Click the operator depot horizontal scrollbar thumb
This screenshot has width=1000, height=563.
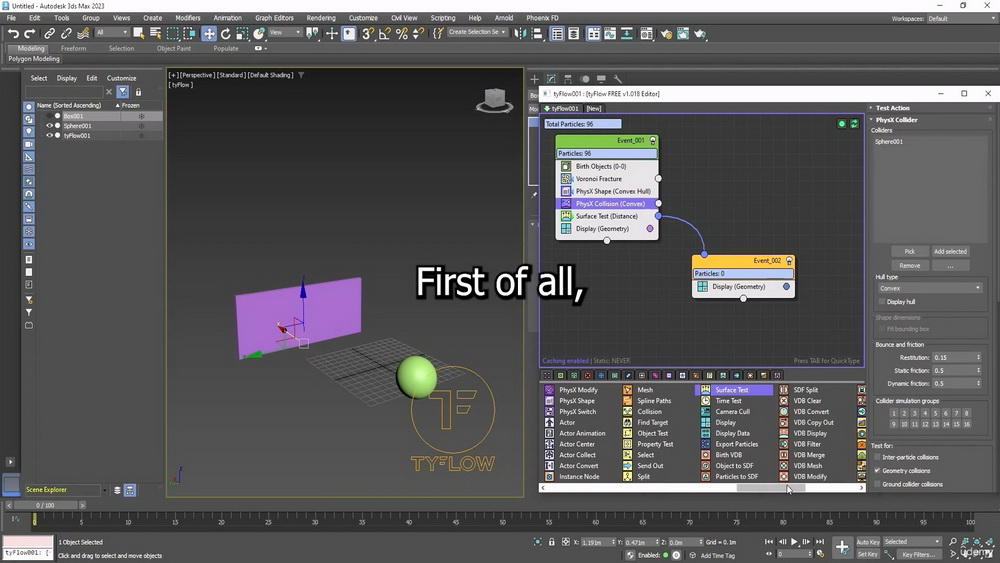pos(771,488)
